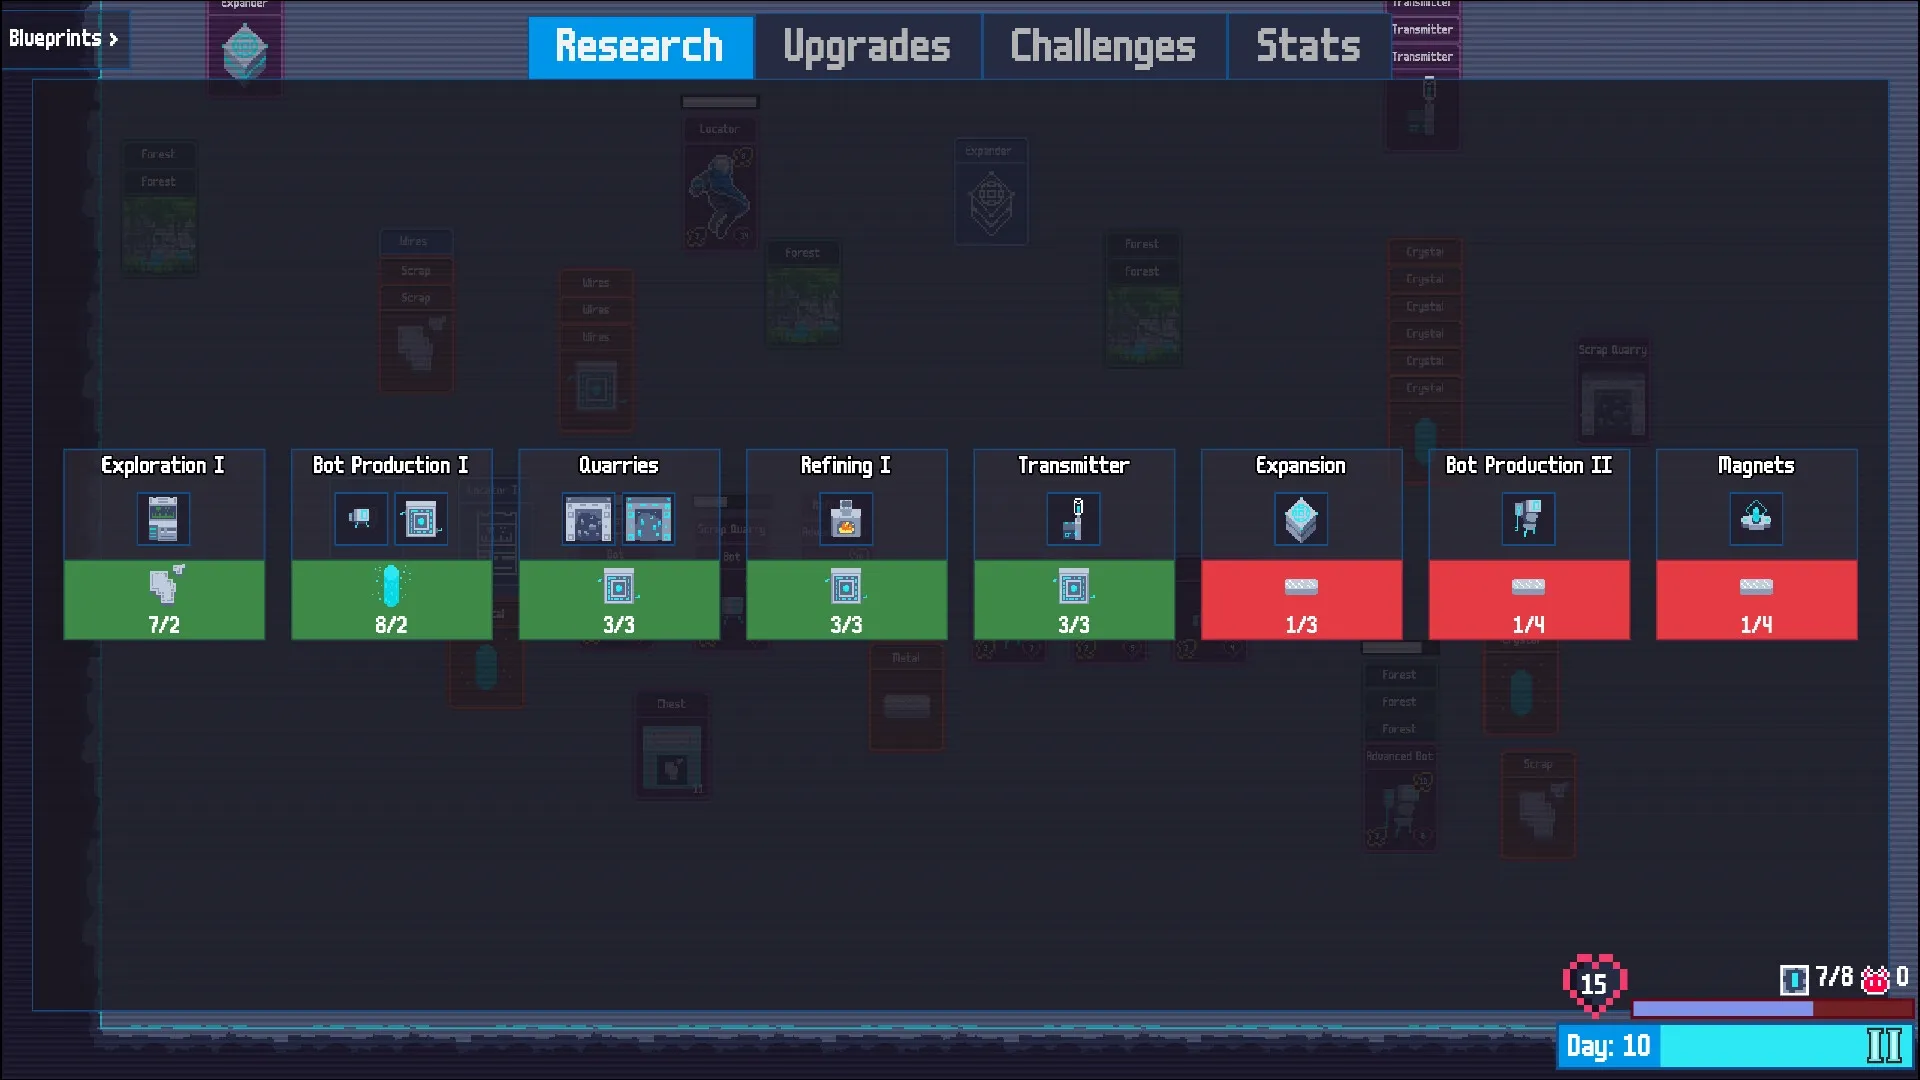Click the magnet device icon in Magnets

click(1756, 519)
